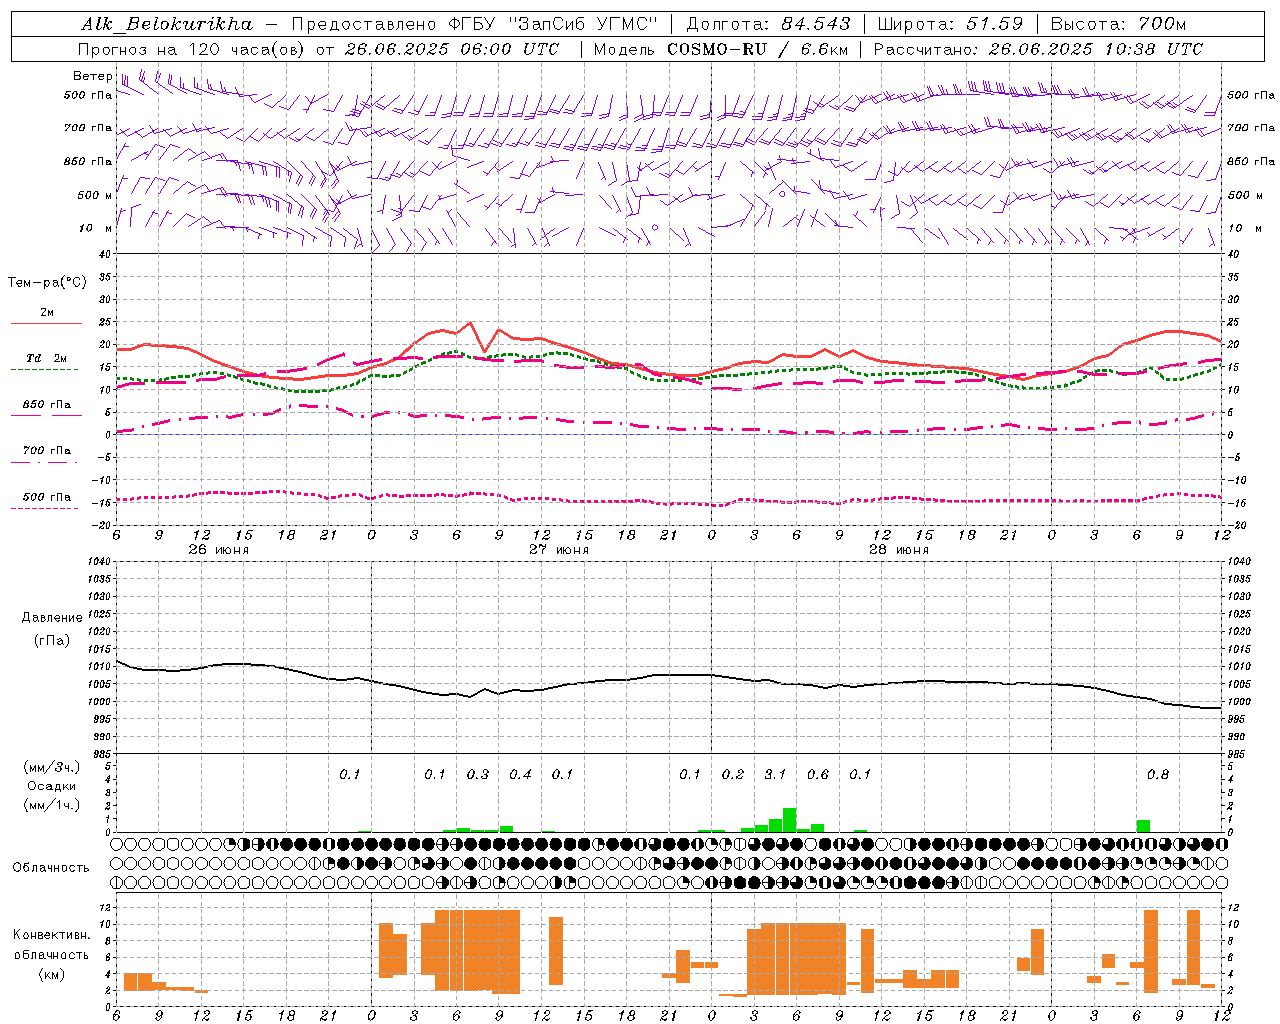Click the computed time Рассчитано: 26.06.2025 10:38 UTC
Screen dimensions: 1280x1024
(1038, 49)
